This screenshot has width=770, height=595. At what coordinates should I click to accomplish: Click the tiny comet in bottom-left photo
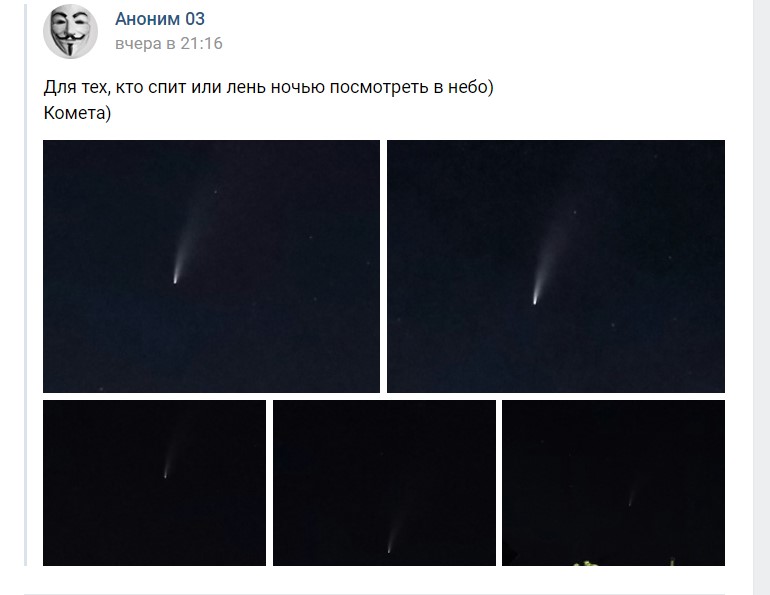pyautogui.click(x=165, y=473)
